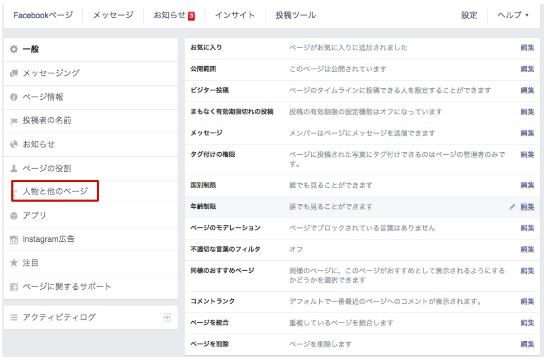
Task: Click the 年齢制限 setting label
Action: click(203, 206)
